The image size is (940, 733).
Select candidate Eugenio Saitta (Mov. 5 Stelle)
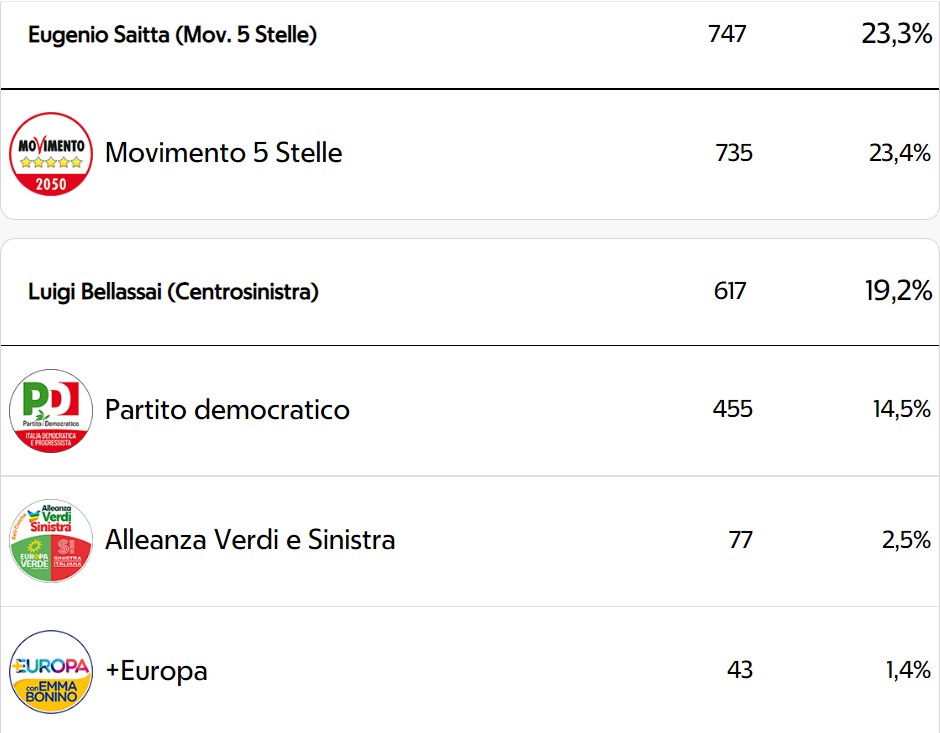click(173, 35)
